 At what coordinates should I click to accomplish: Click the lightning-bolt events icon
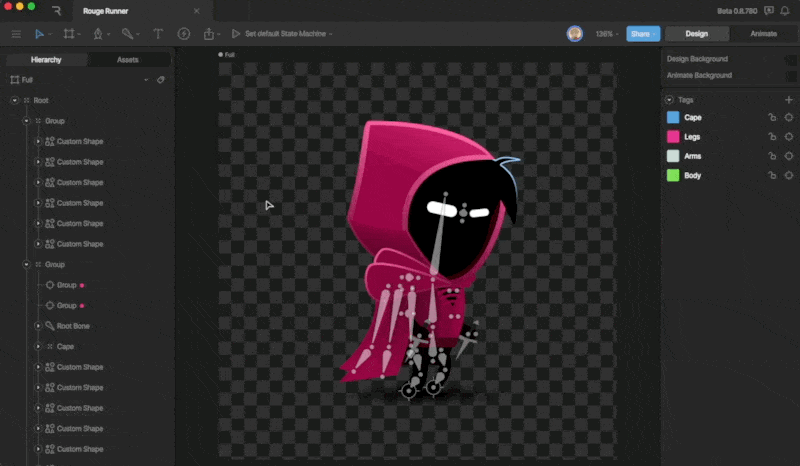click(184, 34)
